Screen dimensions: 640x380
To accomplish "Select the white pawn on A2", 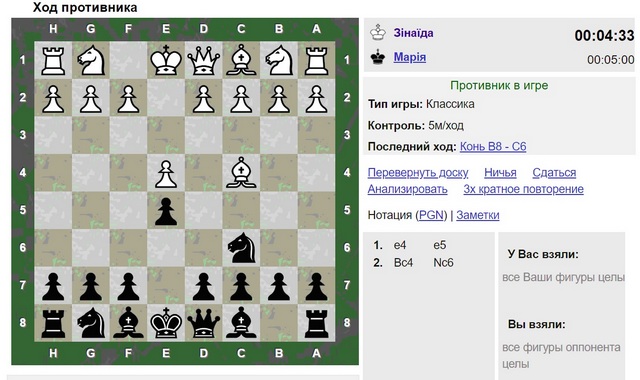I will click(316, 98).
